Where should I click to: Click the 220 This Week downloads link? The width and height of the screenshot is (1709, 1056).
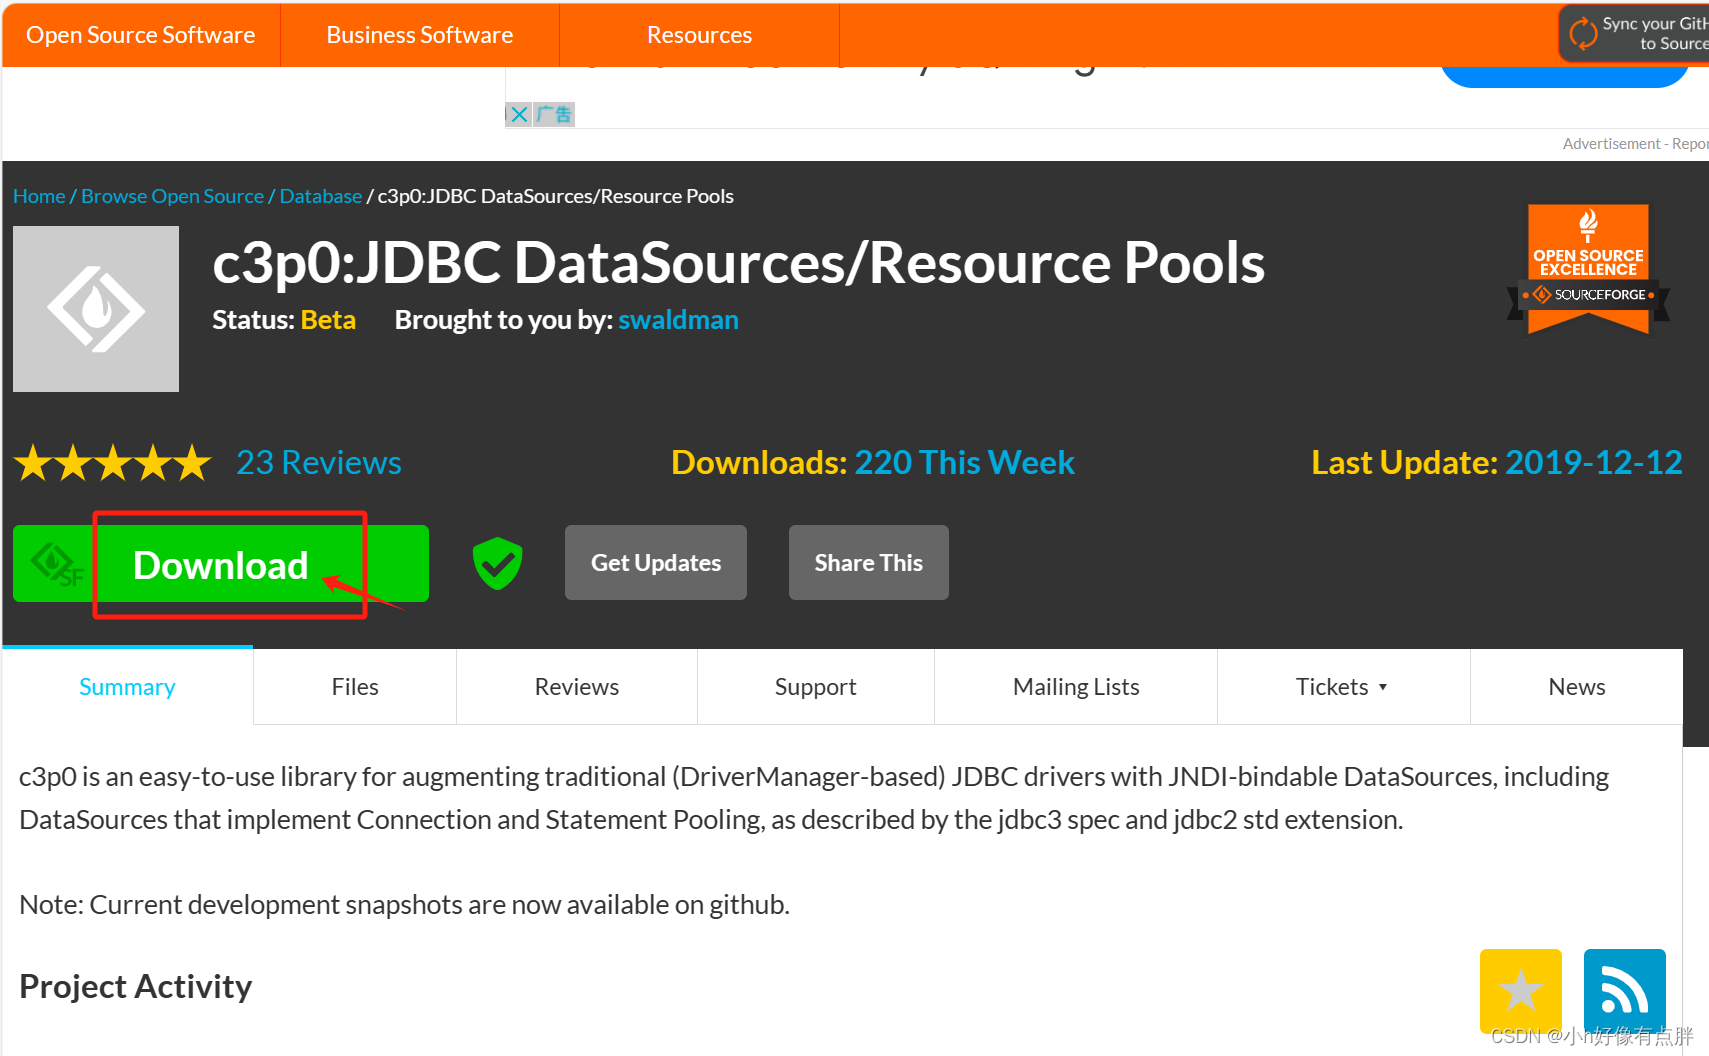(965, 463)
